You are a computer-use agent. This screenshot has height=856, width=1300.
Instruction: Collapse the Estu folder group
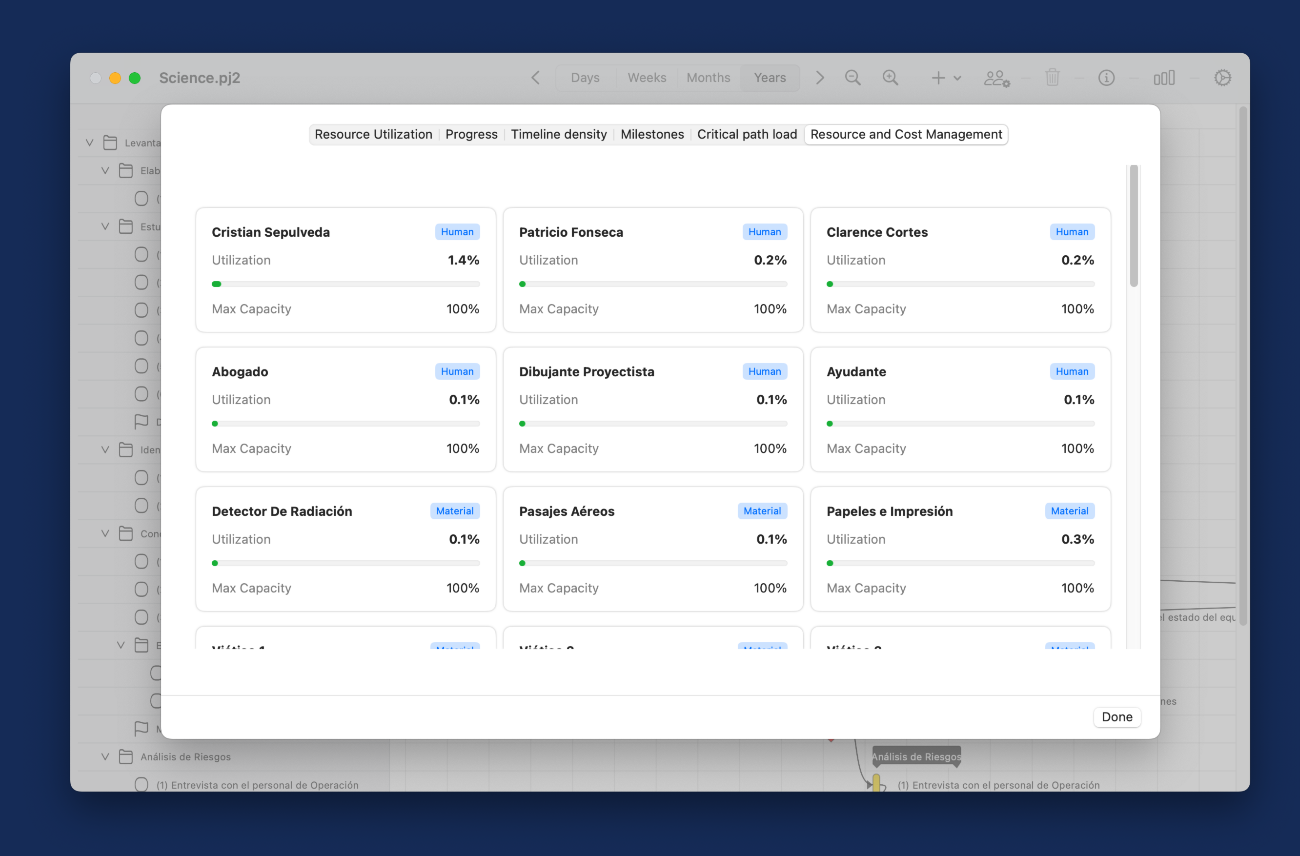[105, 227]
